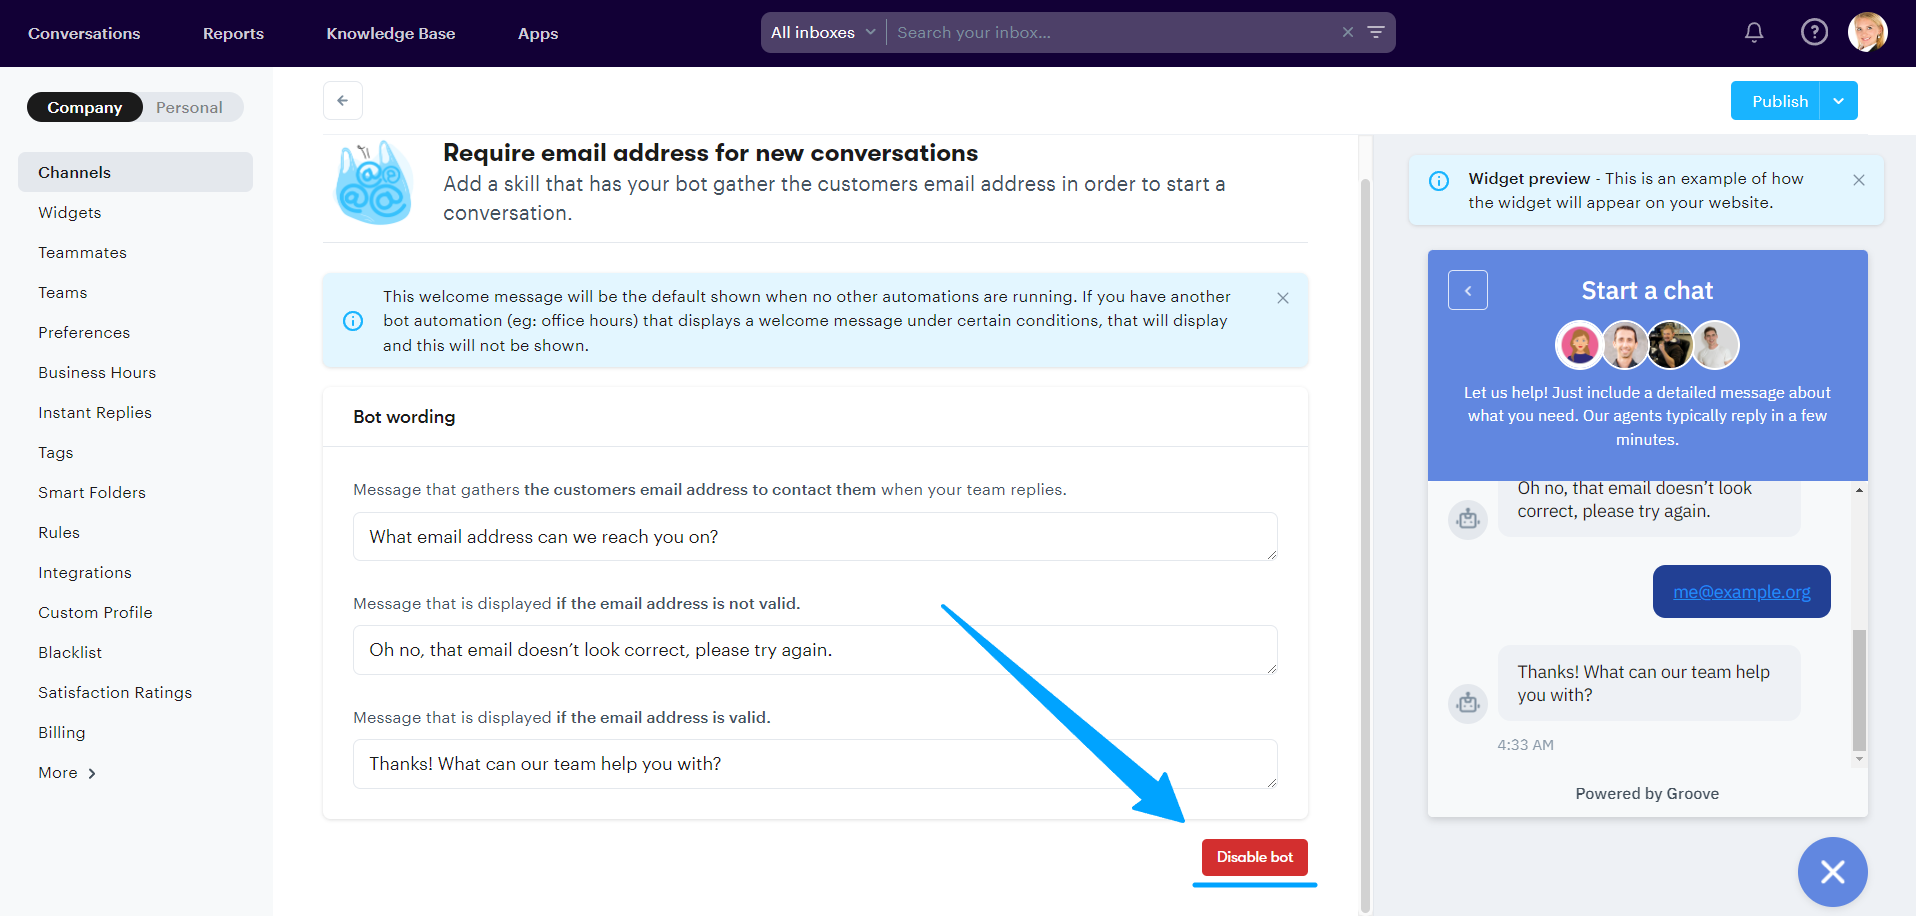Click the me@example.org link in preview

1741,592
